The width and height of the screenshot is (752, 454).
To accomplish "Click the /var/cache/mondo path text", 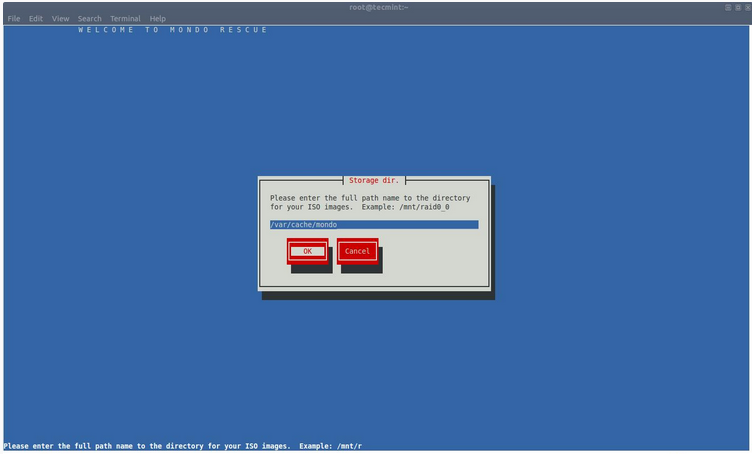I will click(304, 225).
